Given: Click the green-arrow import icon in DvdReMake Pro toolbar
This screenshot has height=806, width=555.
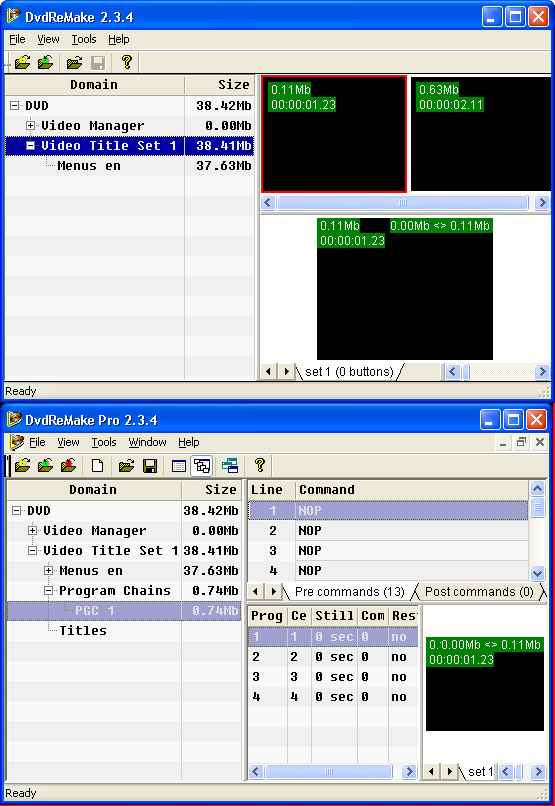Looking at the screenshot, I should coord(45,466).
